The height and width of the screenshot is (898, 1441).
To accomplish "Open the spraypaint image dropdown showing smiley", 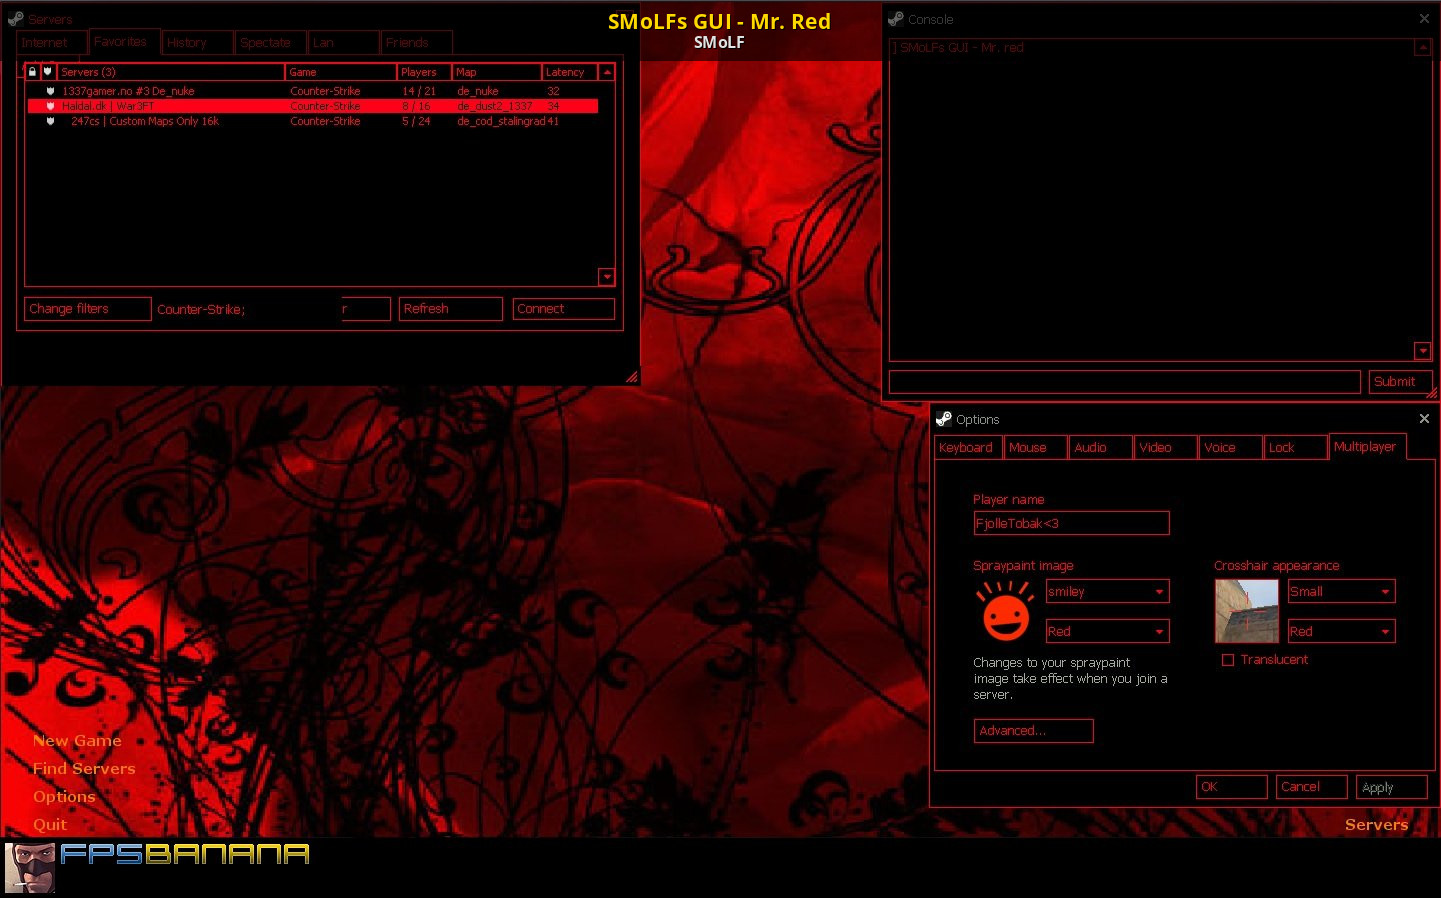I will point(1107,591).
